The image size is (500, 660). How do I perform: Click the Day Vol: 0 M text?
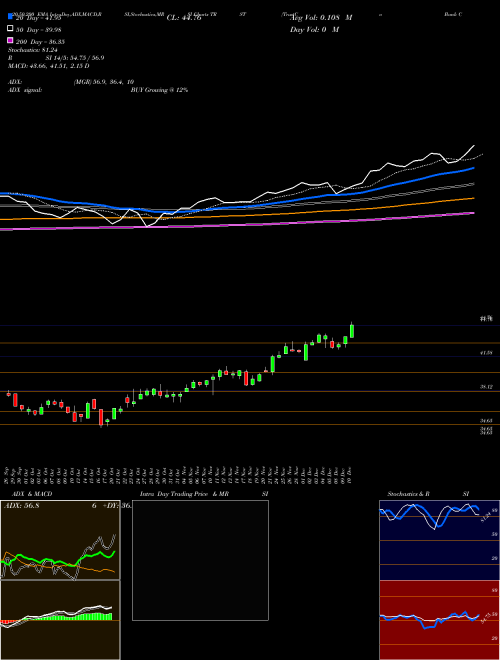(x=314, y=30)
